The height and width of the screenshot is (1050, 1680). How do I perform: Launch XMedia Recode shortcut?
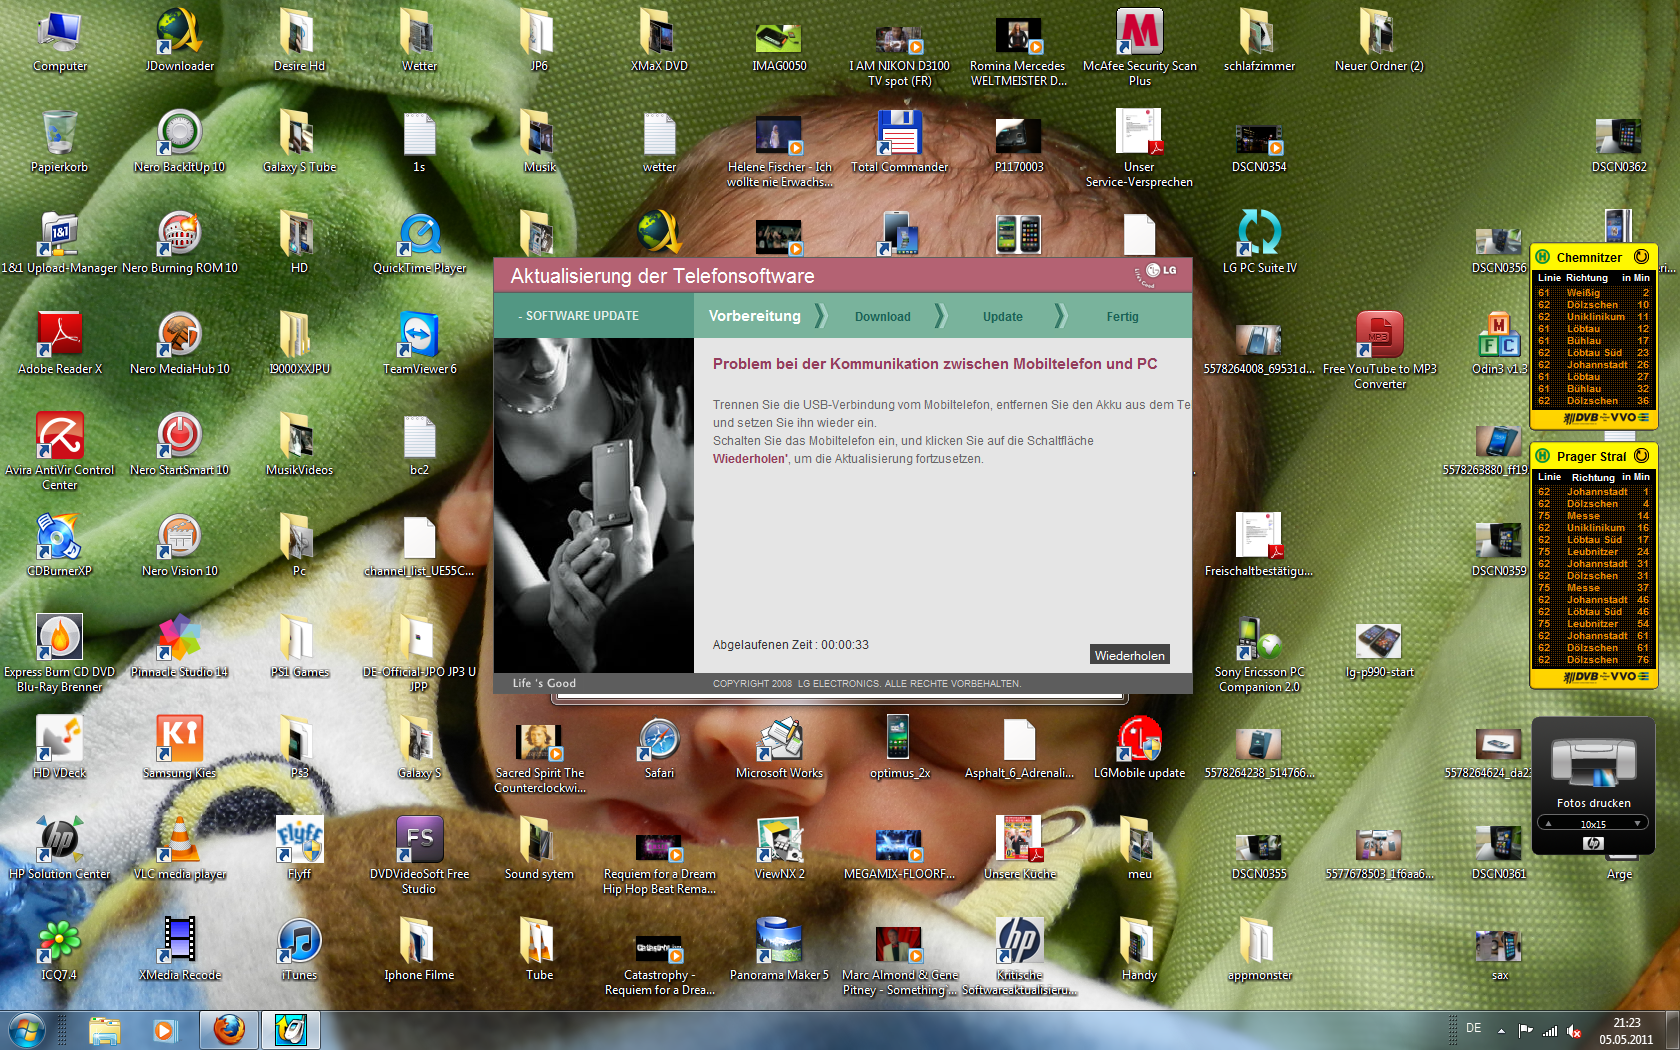click(x=180, y=949)
